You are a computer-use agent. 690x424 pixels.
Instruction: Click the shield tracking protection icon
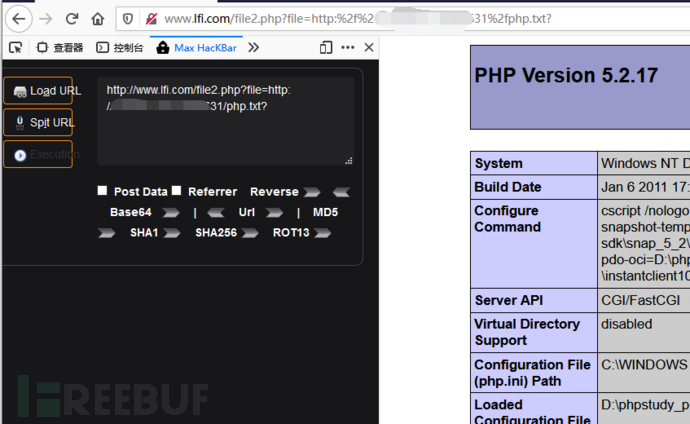[x=128, y=19]
